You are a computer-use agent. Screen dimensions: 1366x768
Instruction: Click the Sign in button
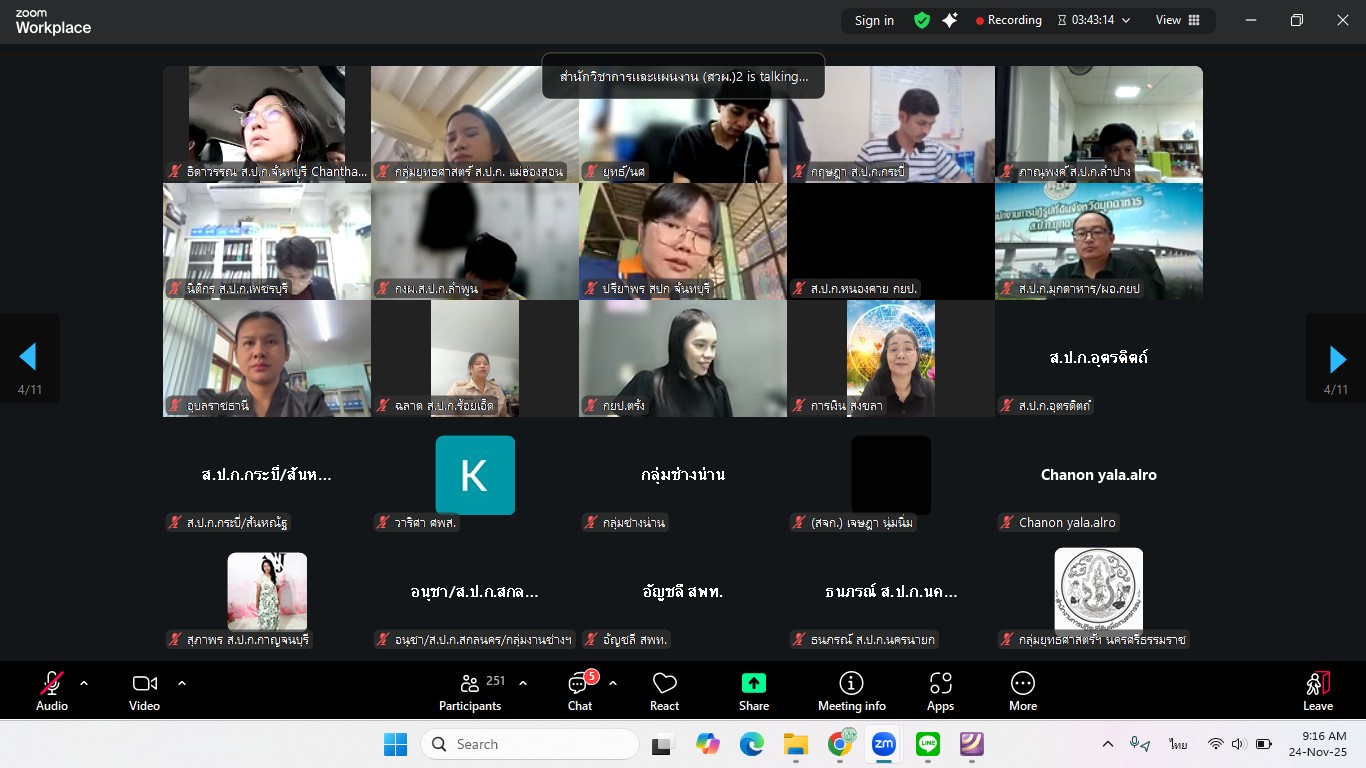coord(874,20)
